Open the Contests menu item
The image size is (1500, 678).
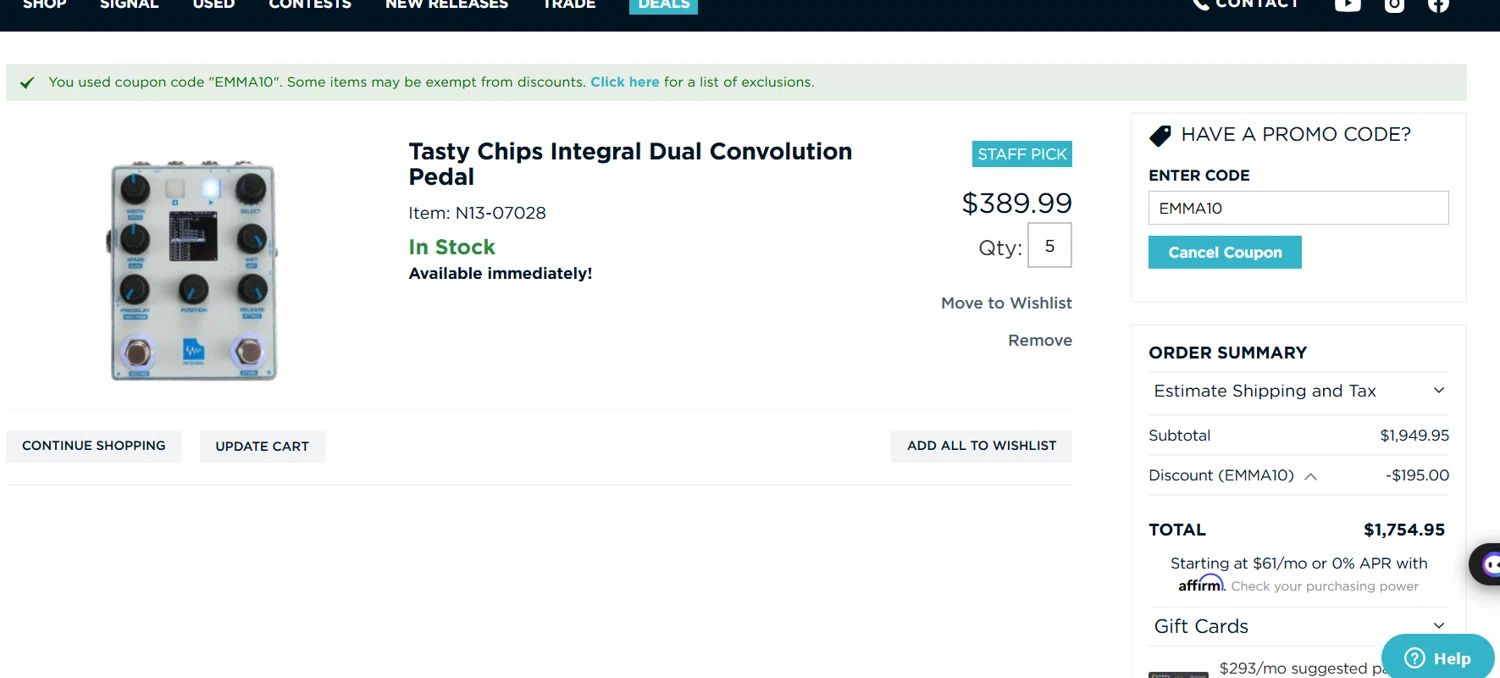pos(310,5)
